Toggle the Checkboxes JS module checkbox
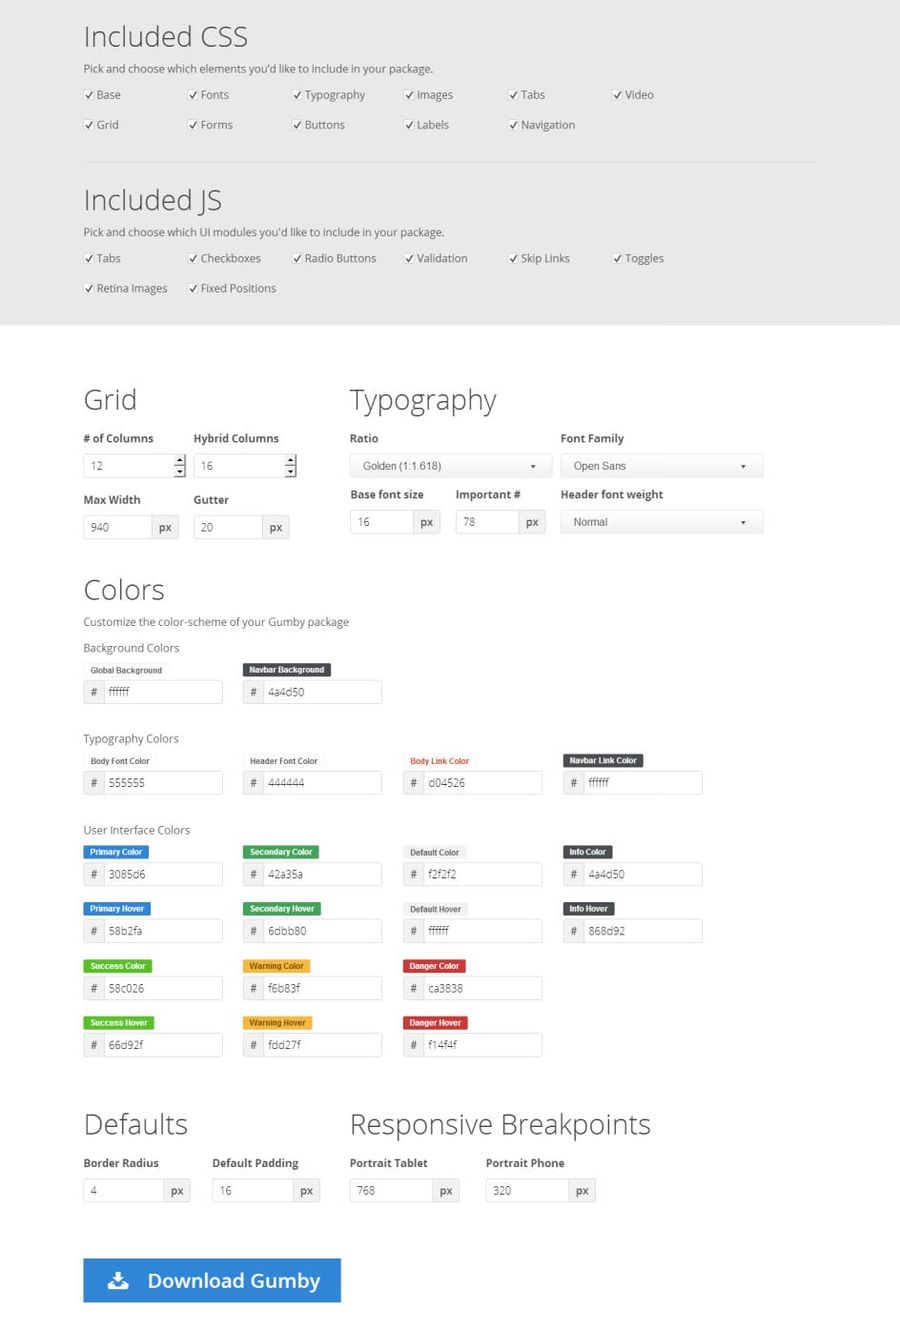Viewport: 900px width, 1329px height. (193, 258)
